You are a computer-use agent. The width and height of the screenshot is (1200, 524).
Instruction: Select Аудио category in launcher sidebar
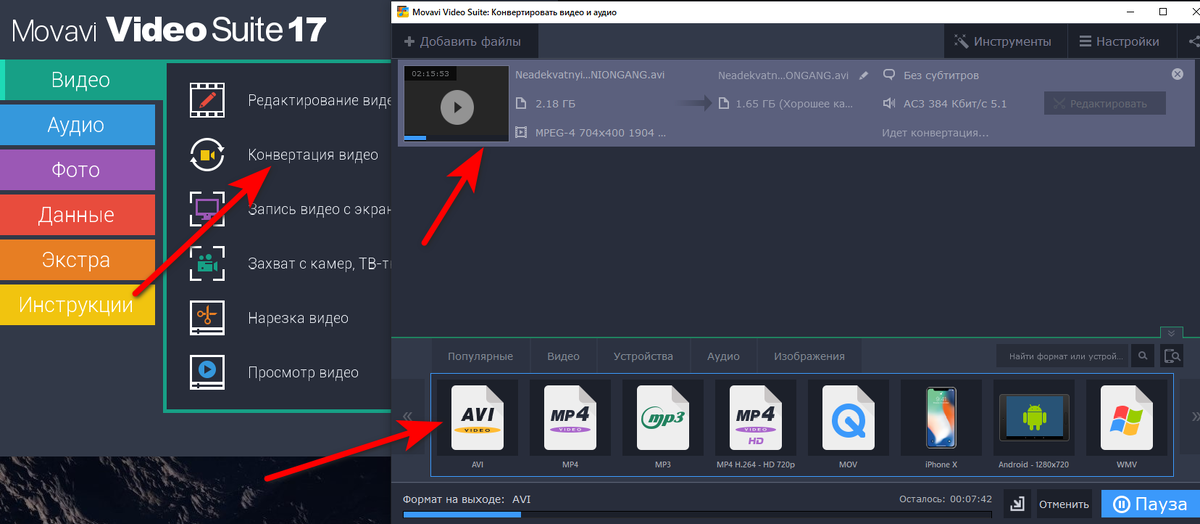(76, 125)
